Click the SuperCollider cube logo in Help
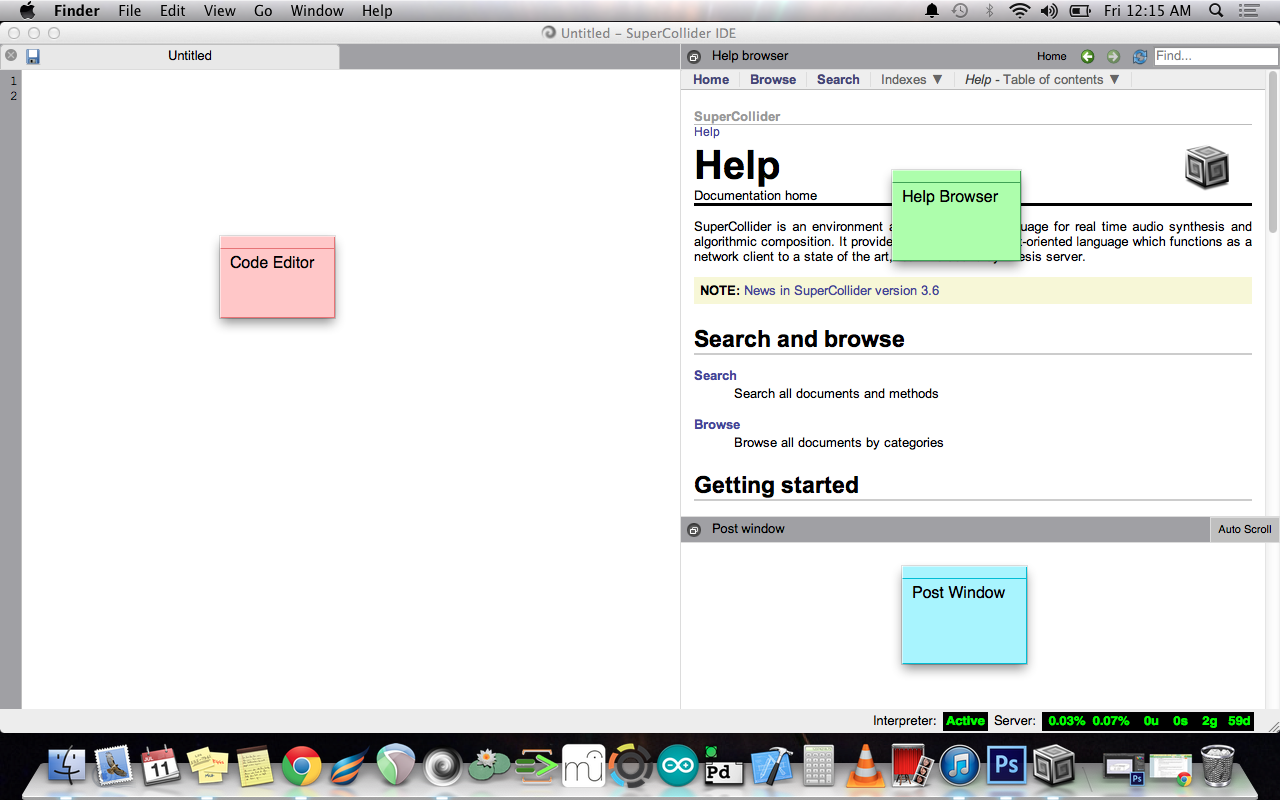This screenshot has width=1280, height=800. [x=1207, y=167]
